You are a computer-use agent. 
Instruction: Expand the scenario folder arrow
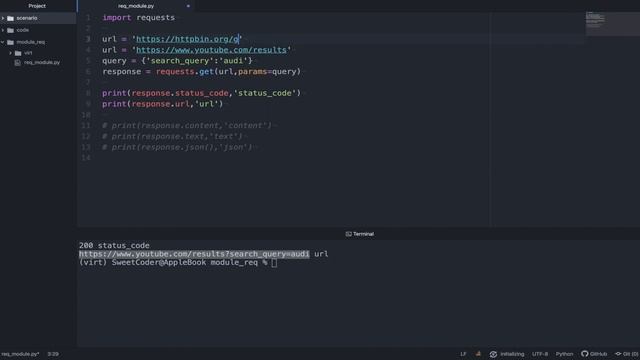point(3,18)
